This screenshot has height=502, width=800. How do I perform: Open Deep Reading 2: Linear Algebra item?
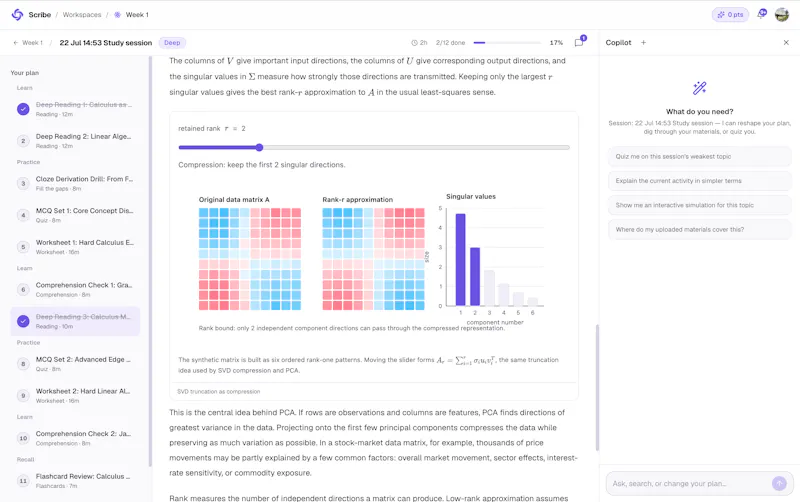pyautogui.click(x=76, y=141)
